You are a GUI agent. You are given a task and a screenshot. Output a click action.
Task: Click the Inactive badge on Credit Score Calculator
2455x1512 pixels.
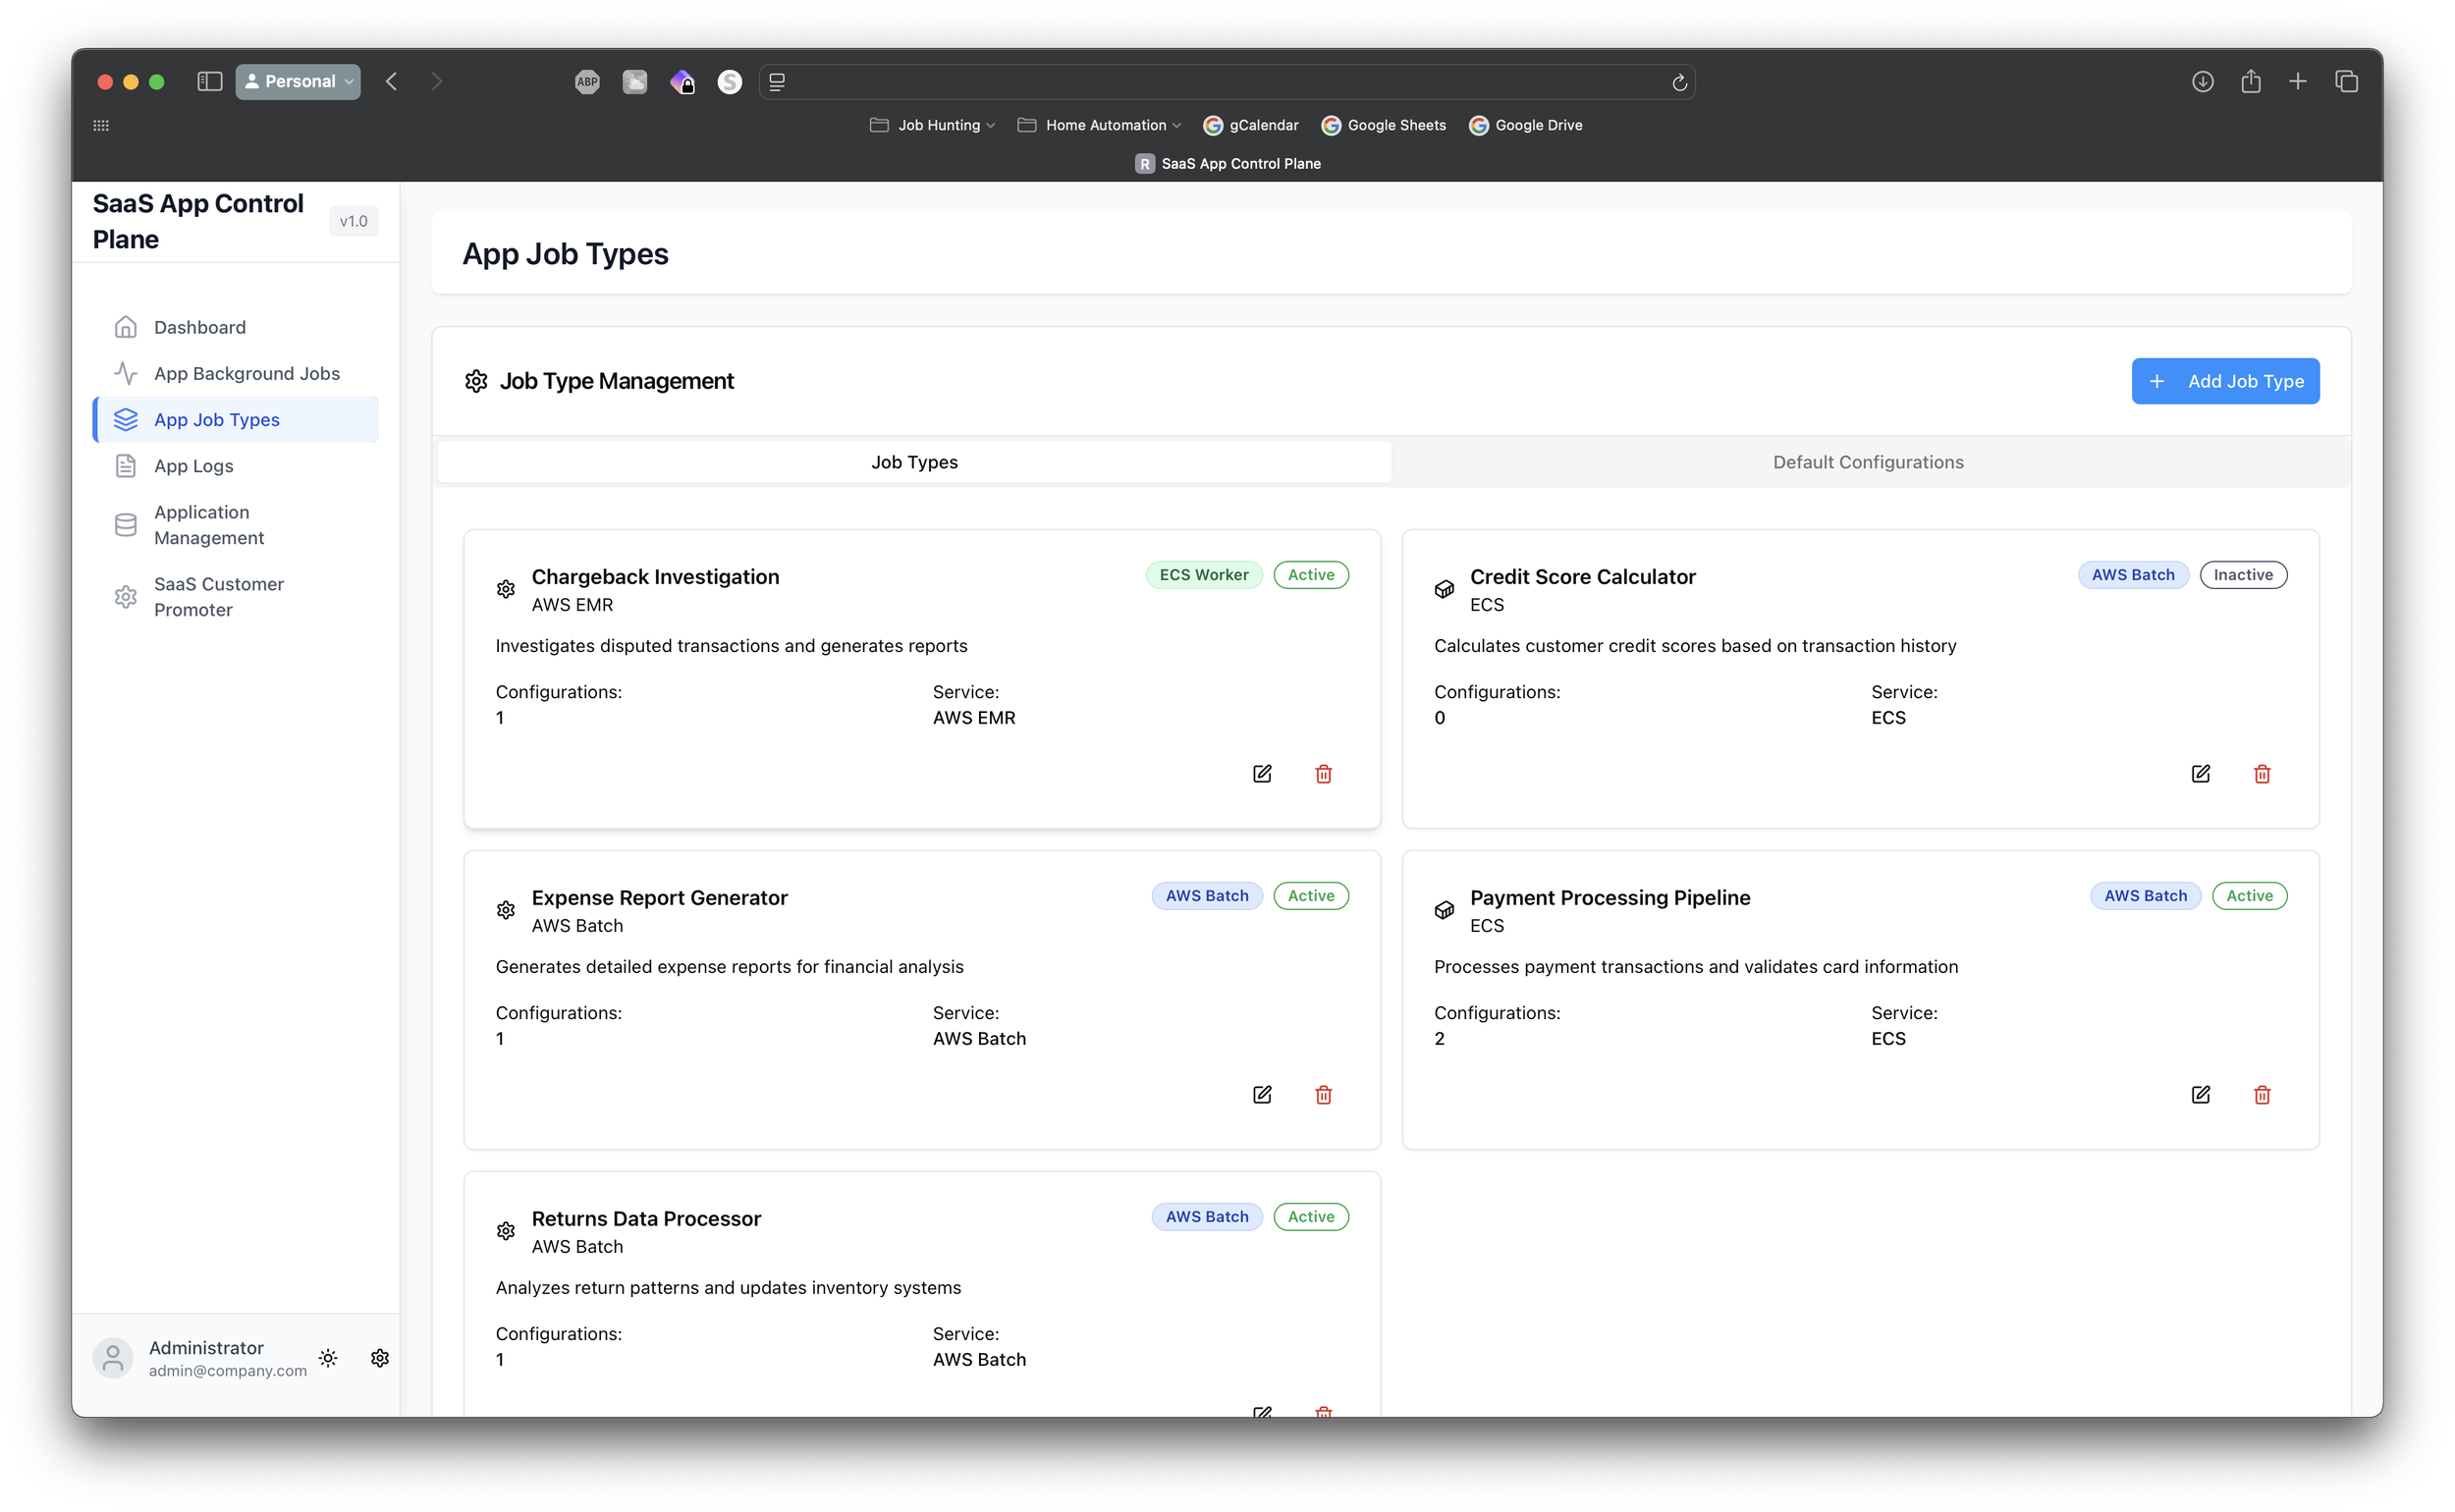(x=2243, y=575)
